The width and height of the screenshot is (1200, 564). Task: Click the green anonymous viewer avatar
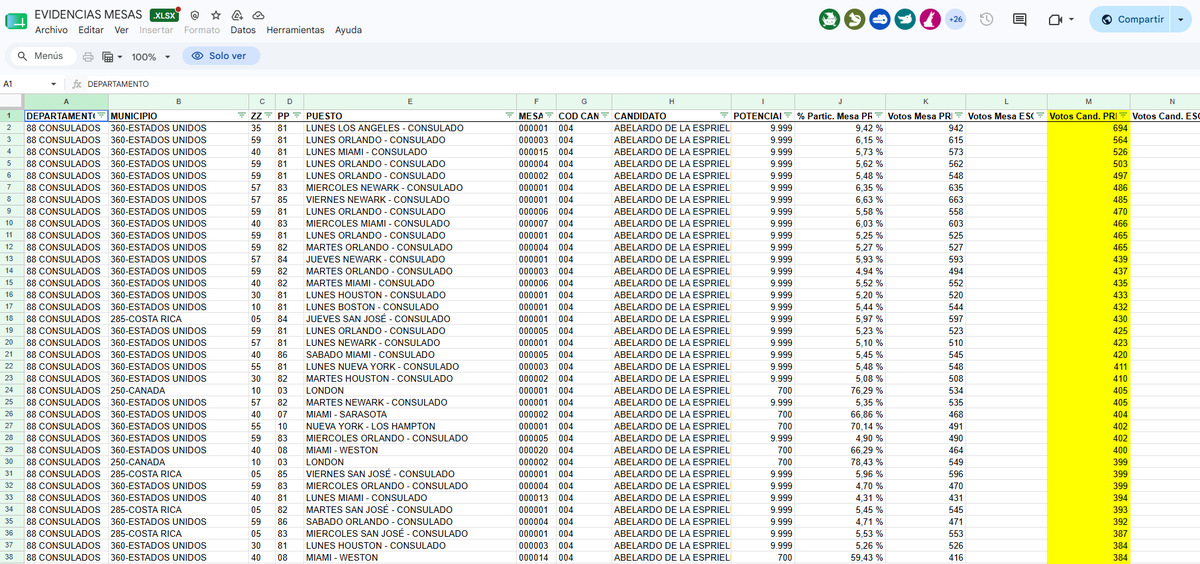point(829,19)
